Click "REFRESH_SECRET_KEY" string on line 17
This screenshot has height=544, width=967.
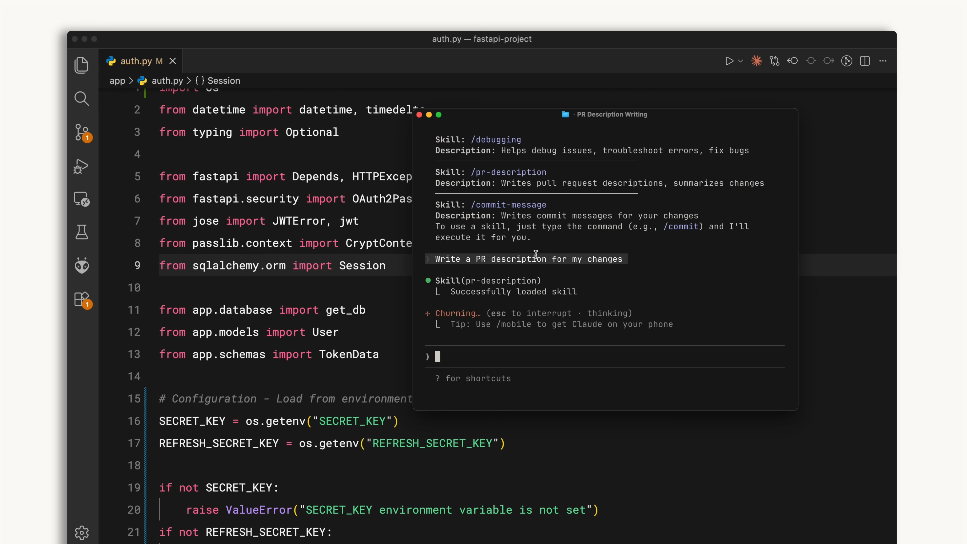click(432, 443)
